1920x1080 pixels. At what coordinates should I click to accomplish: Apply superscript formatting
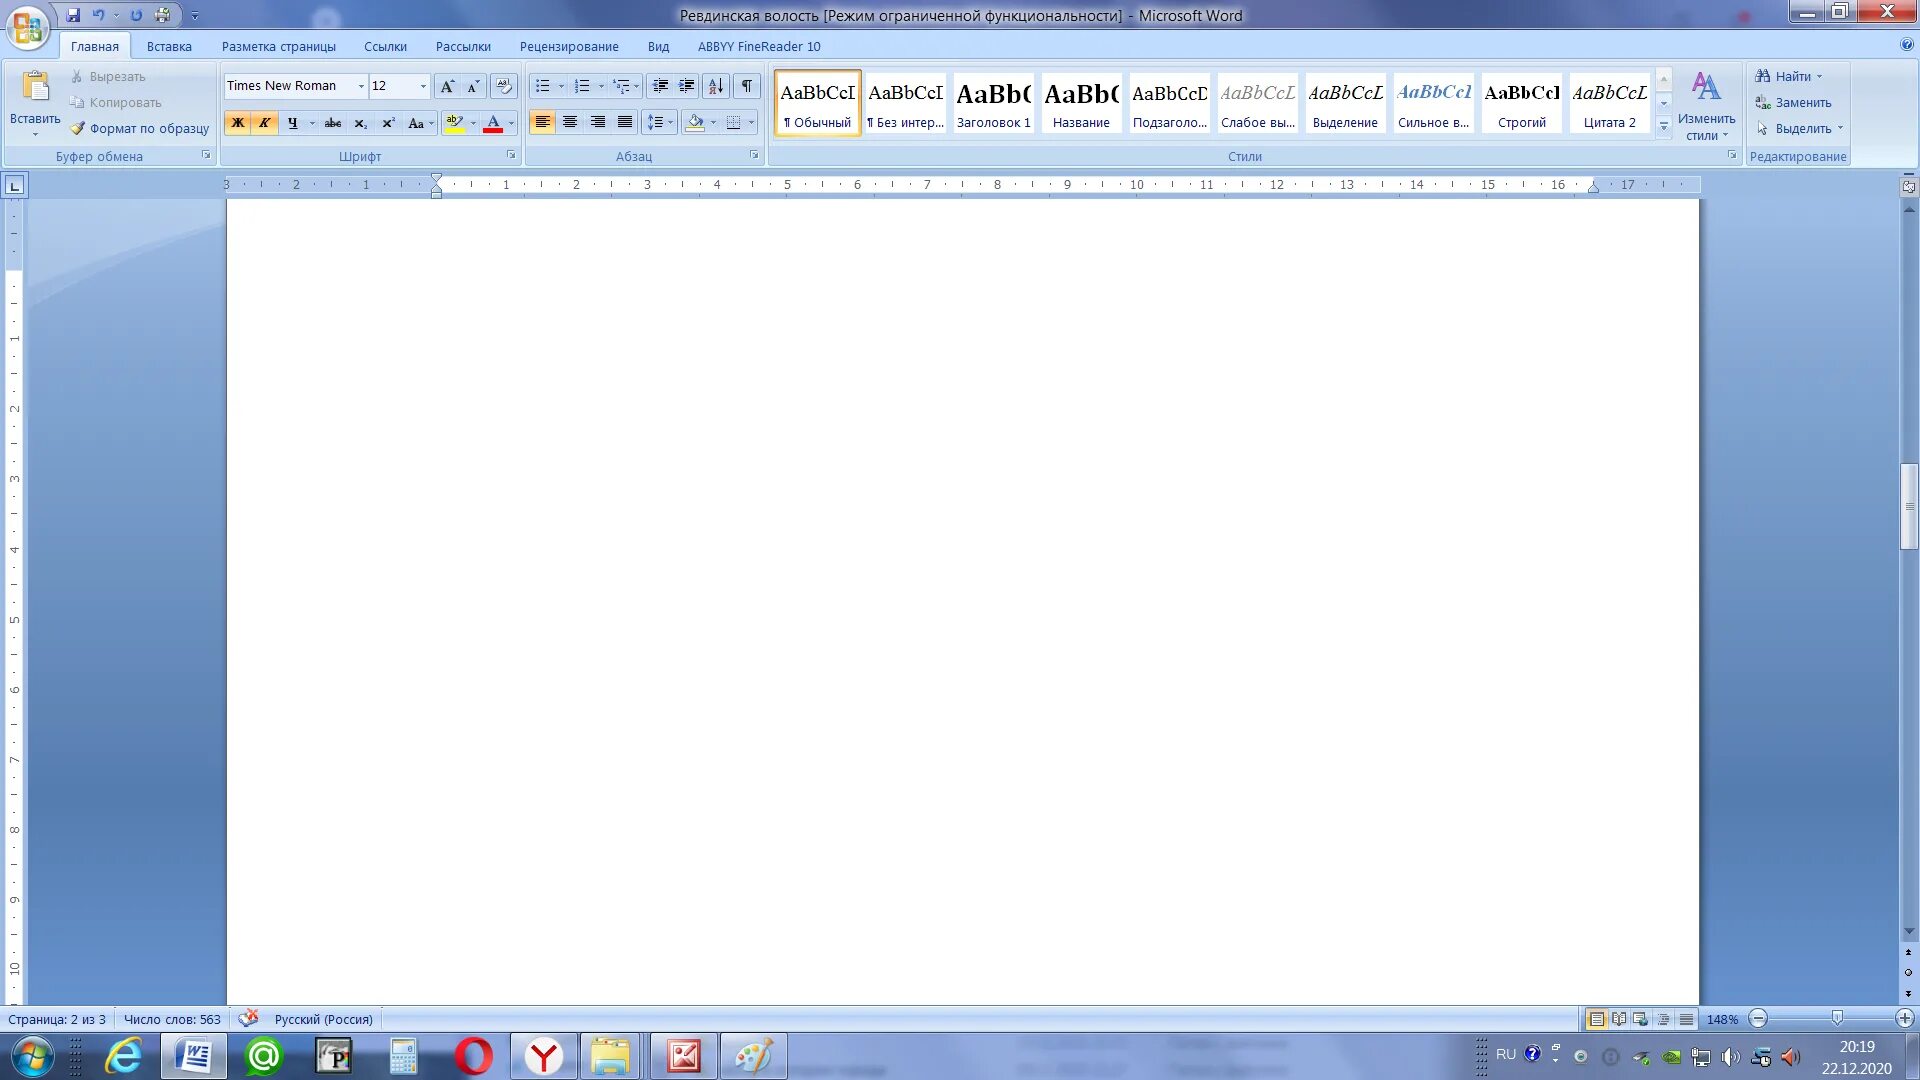pos(388,123)
